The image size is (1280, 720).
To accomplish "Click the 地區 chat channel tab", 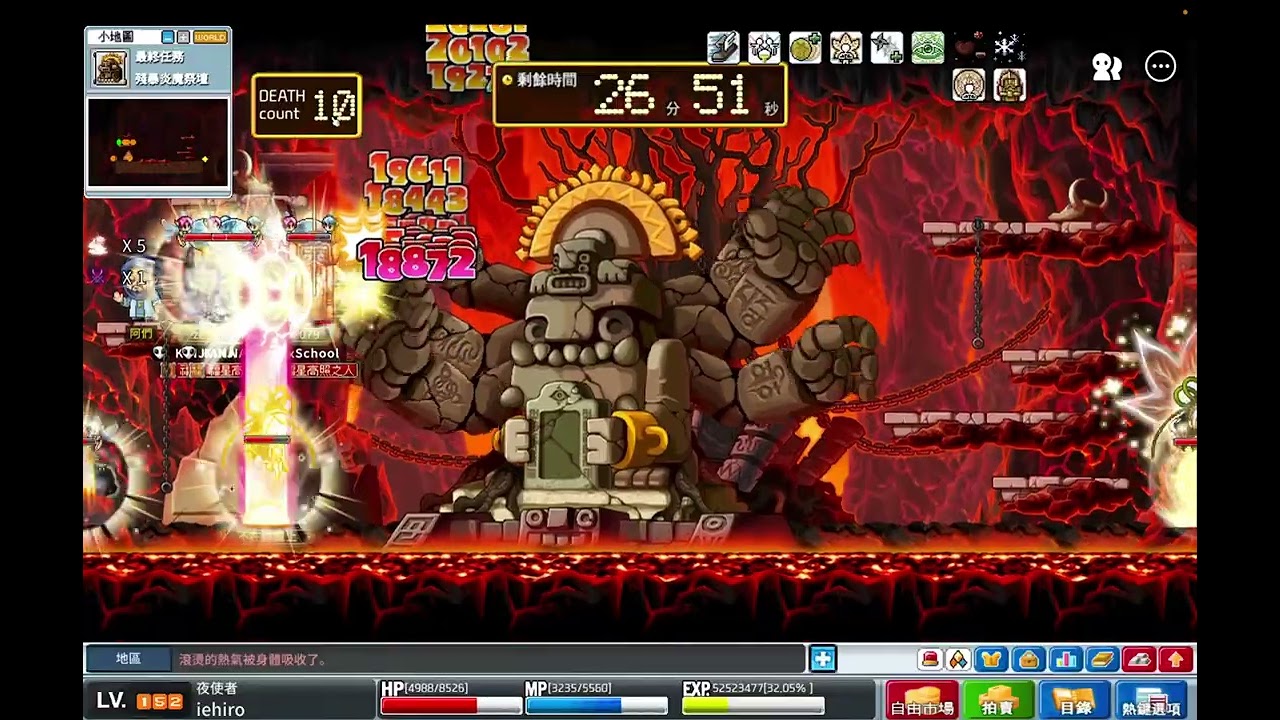I will pyautogui.click(x=128, y=659).
